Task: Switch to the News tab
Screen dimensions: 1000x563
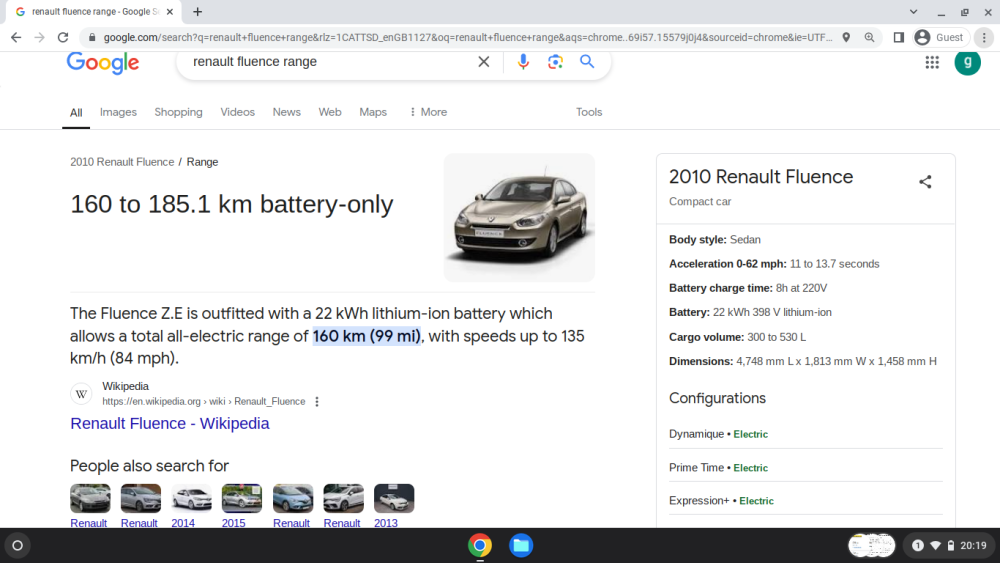Action: [x=286, y=112]
